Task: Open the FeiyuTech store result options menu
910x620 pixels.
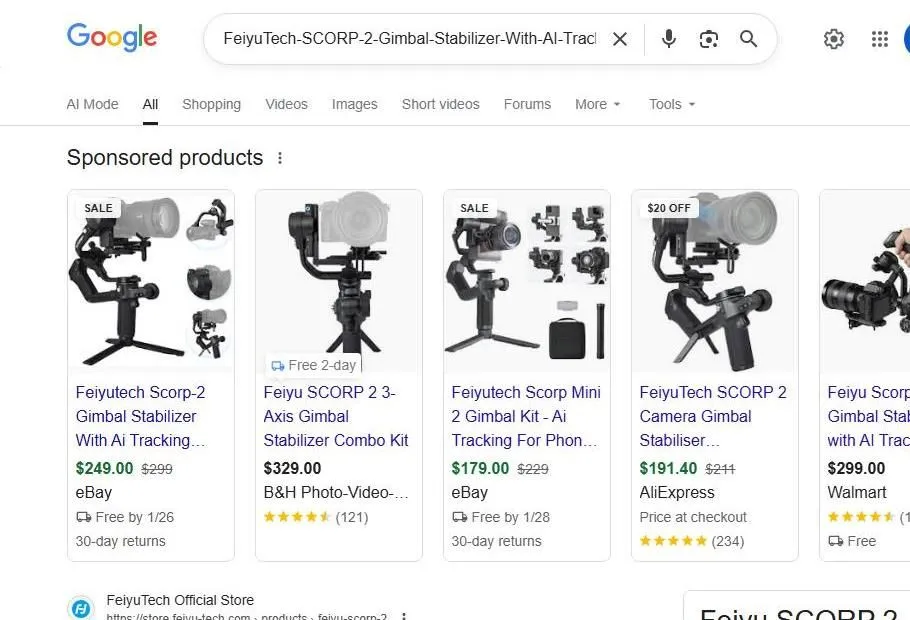Action: tap(404, 616)
